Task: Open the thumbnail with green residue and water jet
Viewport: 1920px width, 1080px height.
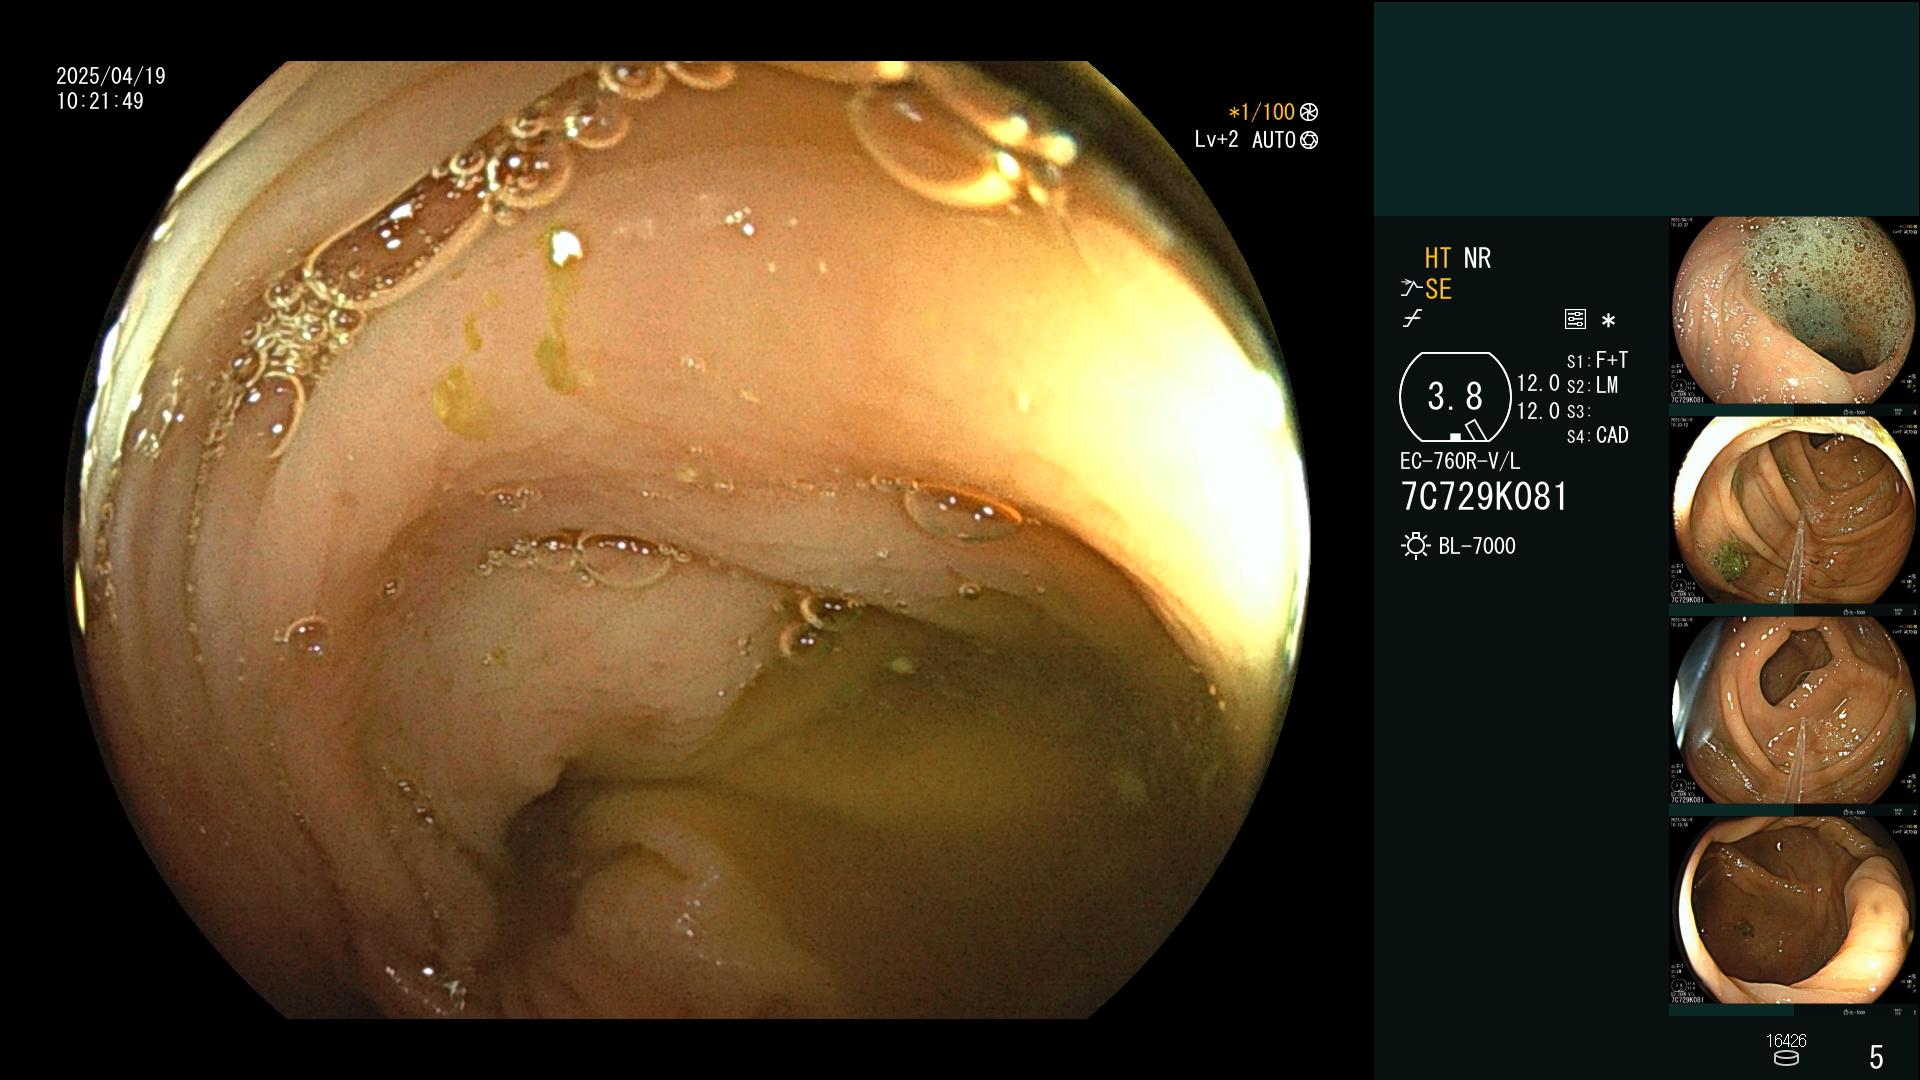Action: [1794, 511]
